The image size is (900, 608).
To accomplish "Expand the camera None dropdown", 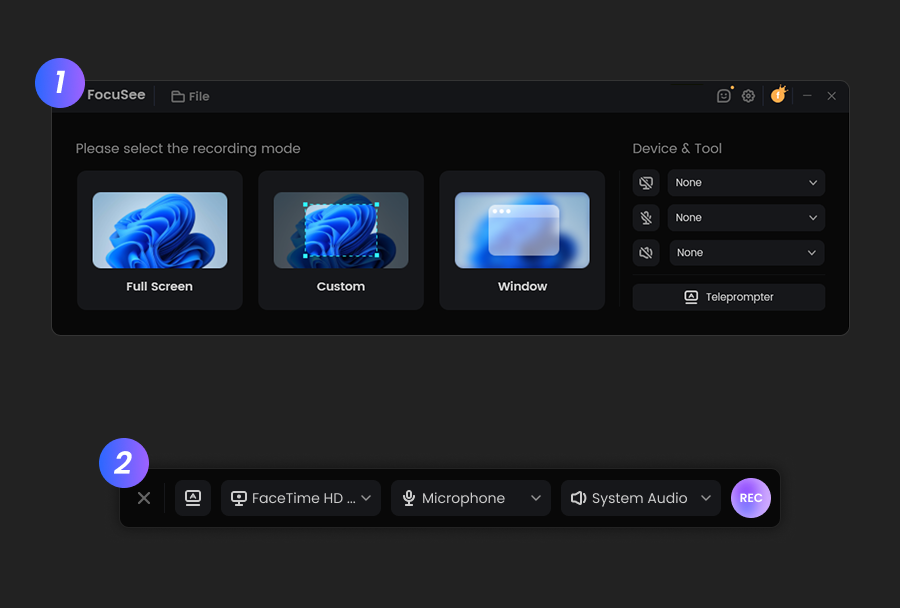I will 746,183.
